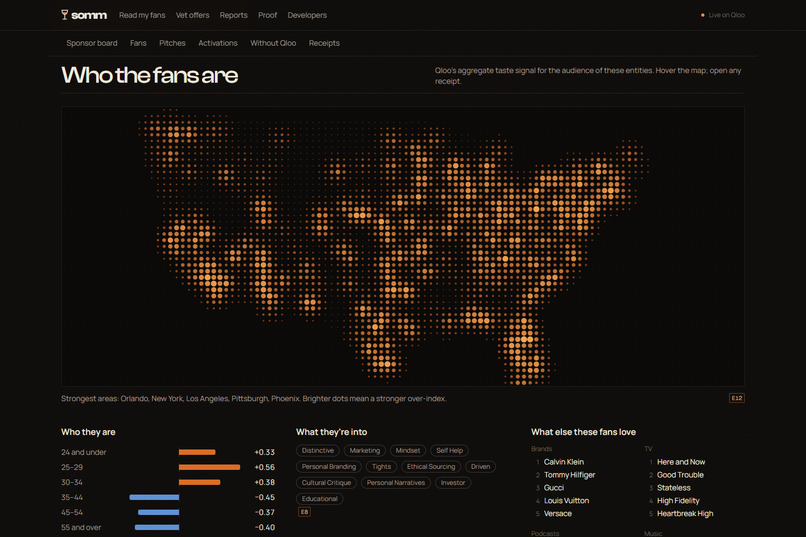The height and width of the screenshot is (537, 806).
Task: Click the Who the fans are title
Action: 150,75
